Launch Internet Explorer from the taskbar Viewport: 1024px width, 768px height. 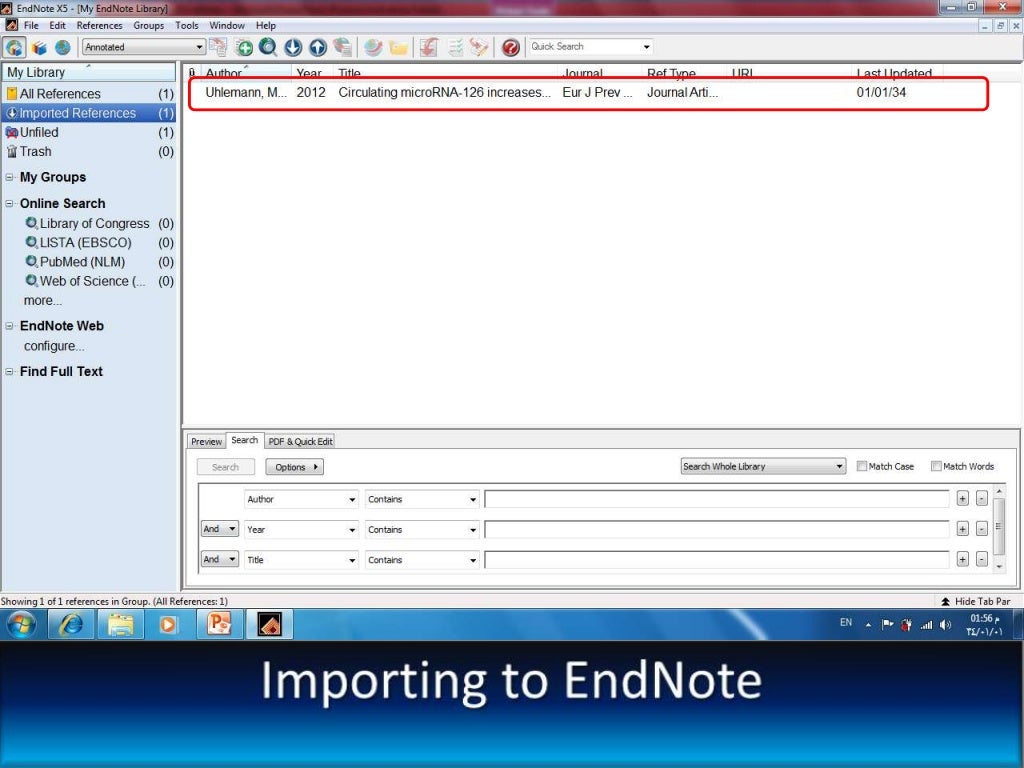point(71,624)
